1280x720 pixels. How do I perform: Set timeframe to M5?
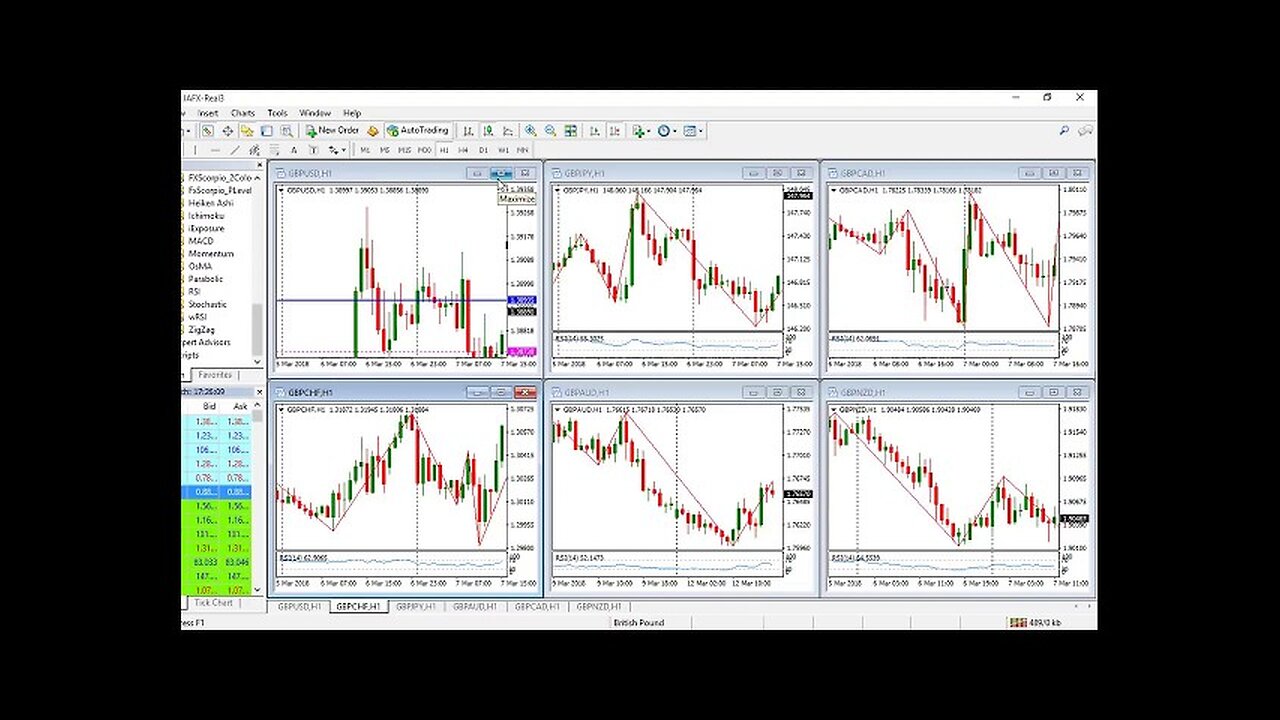tap(385, 150)
